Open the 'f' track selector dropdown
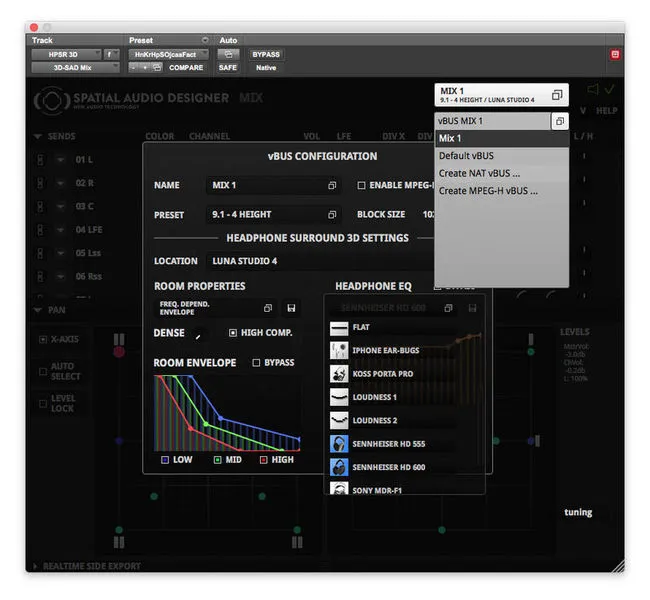Image resolution: width=650 pixels, height=600 pixels. tap(111, 54)
